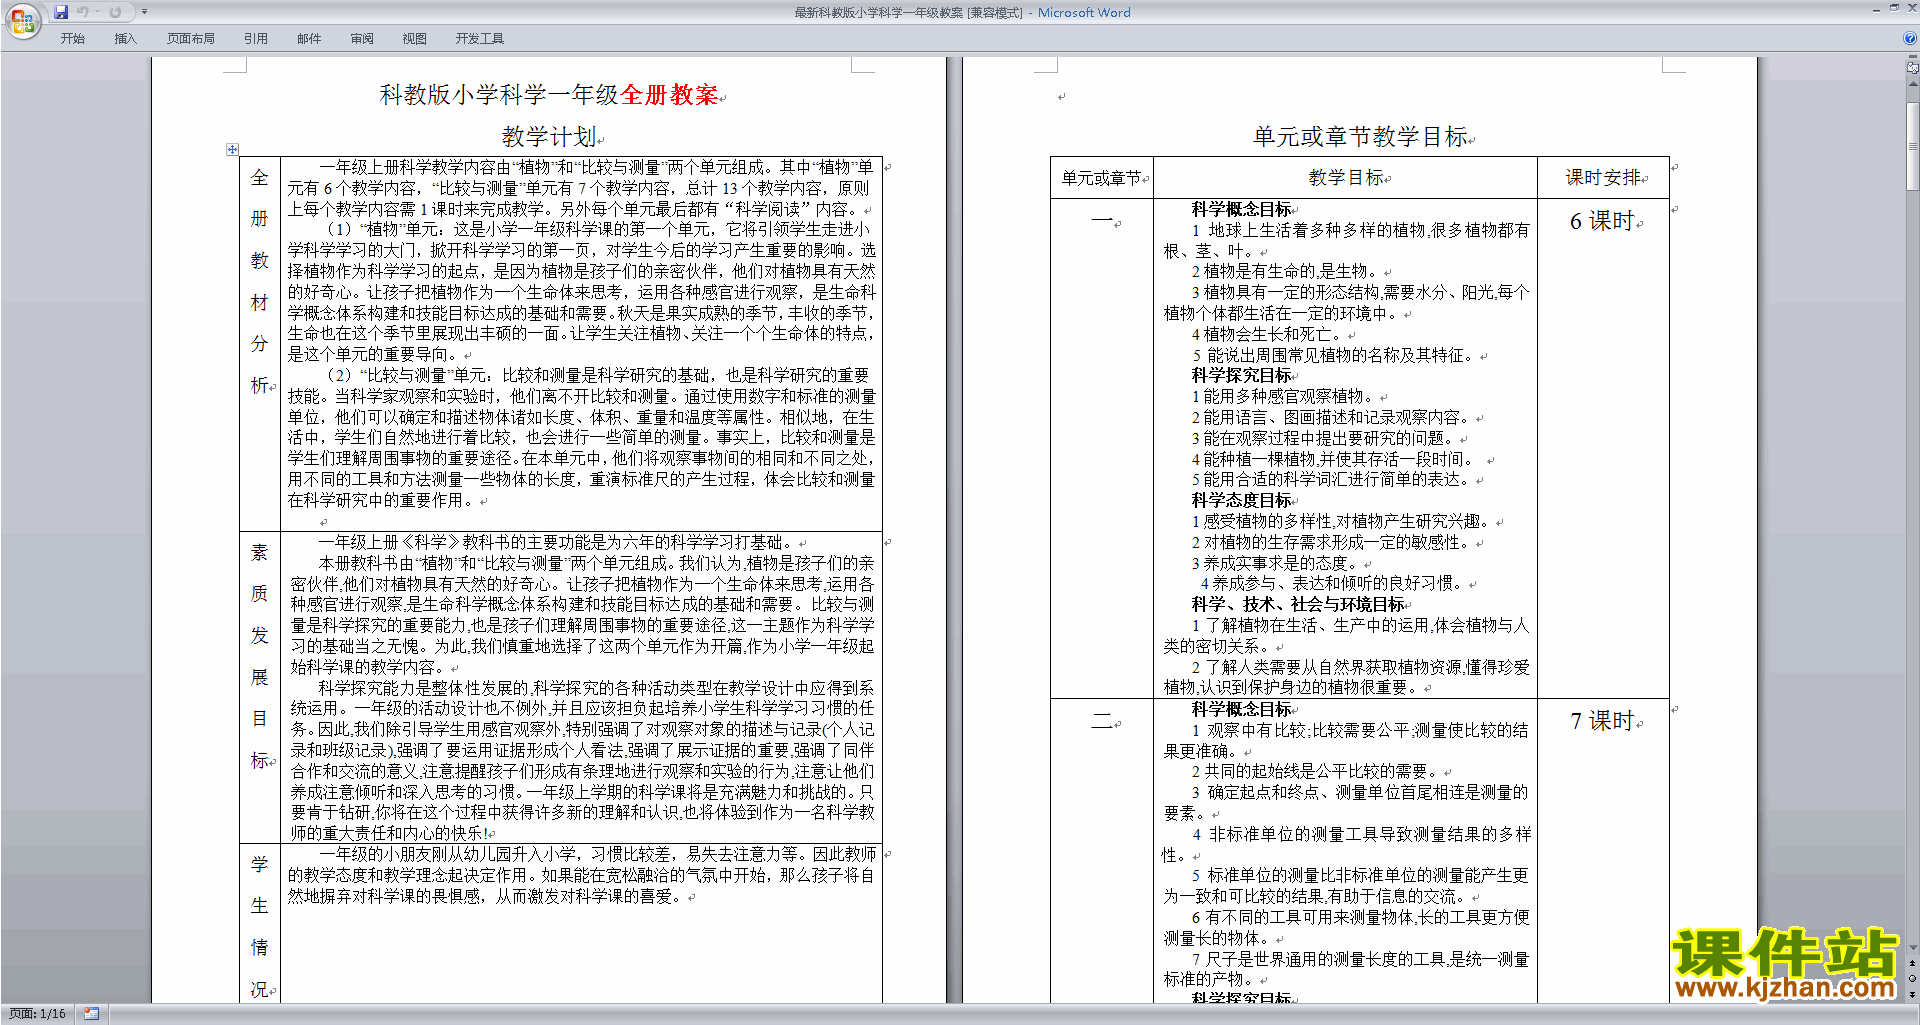Redo the last action
Viewport: 1920px width, 1025px height.
115,12
